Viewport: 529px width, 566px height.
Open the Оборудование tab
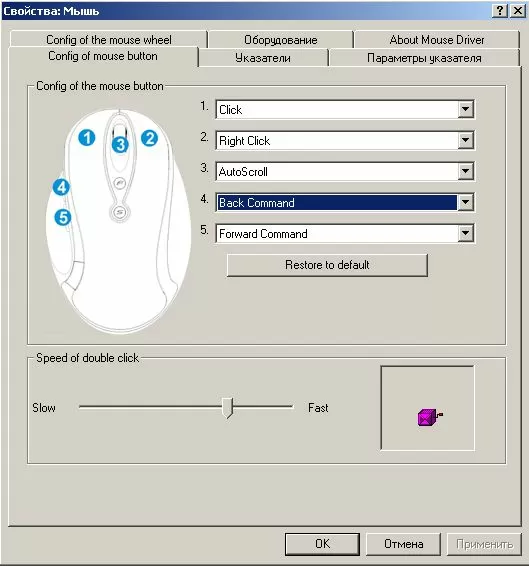coord(281,39)
